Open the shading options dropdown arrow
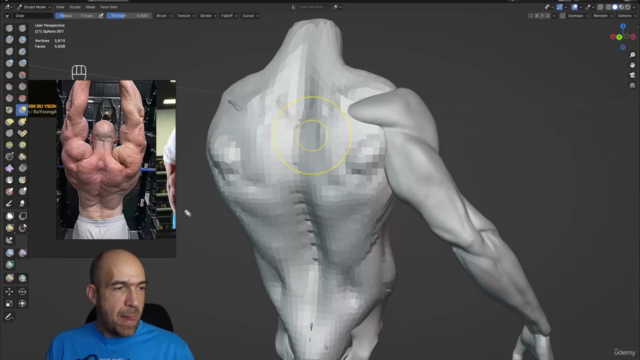The image size is (640, 360). pos(633,7)
